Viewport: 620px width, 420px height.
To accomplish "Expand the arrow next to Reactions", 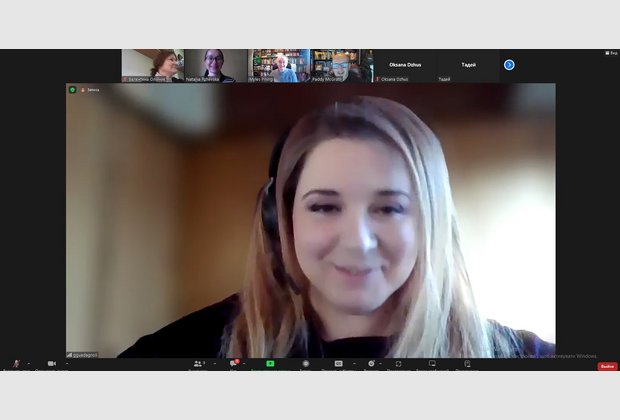I will pos(380,363).
